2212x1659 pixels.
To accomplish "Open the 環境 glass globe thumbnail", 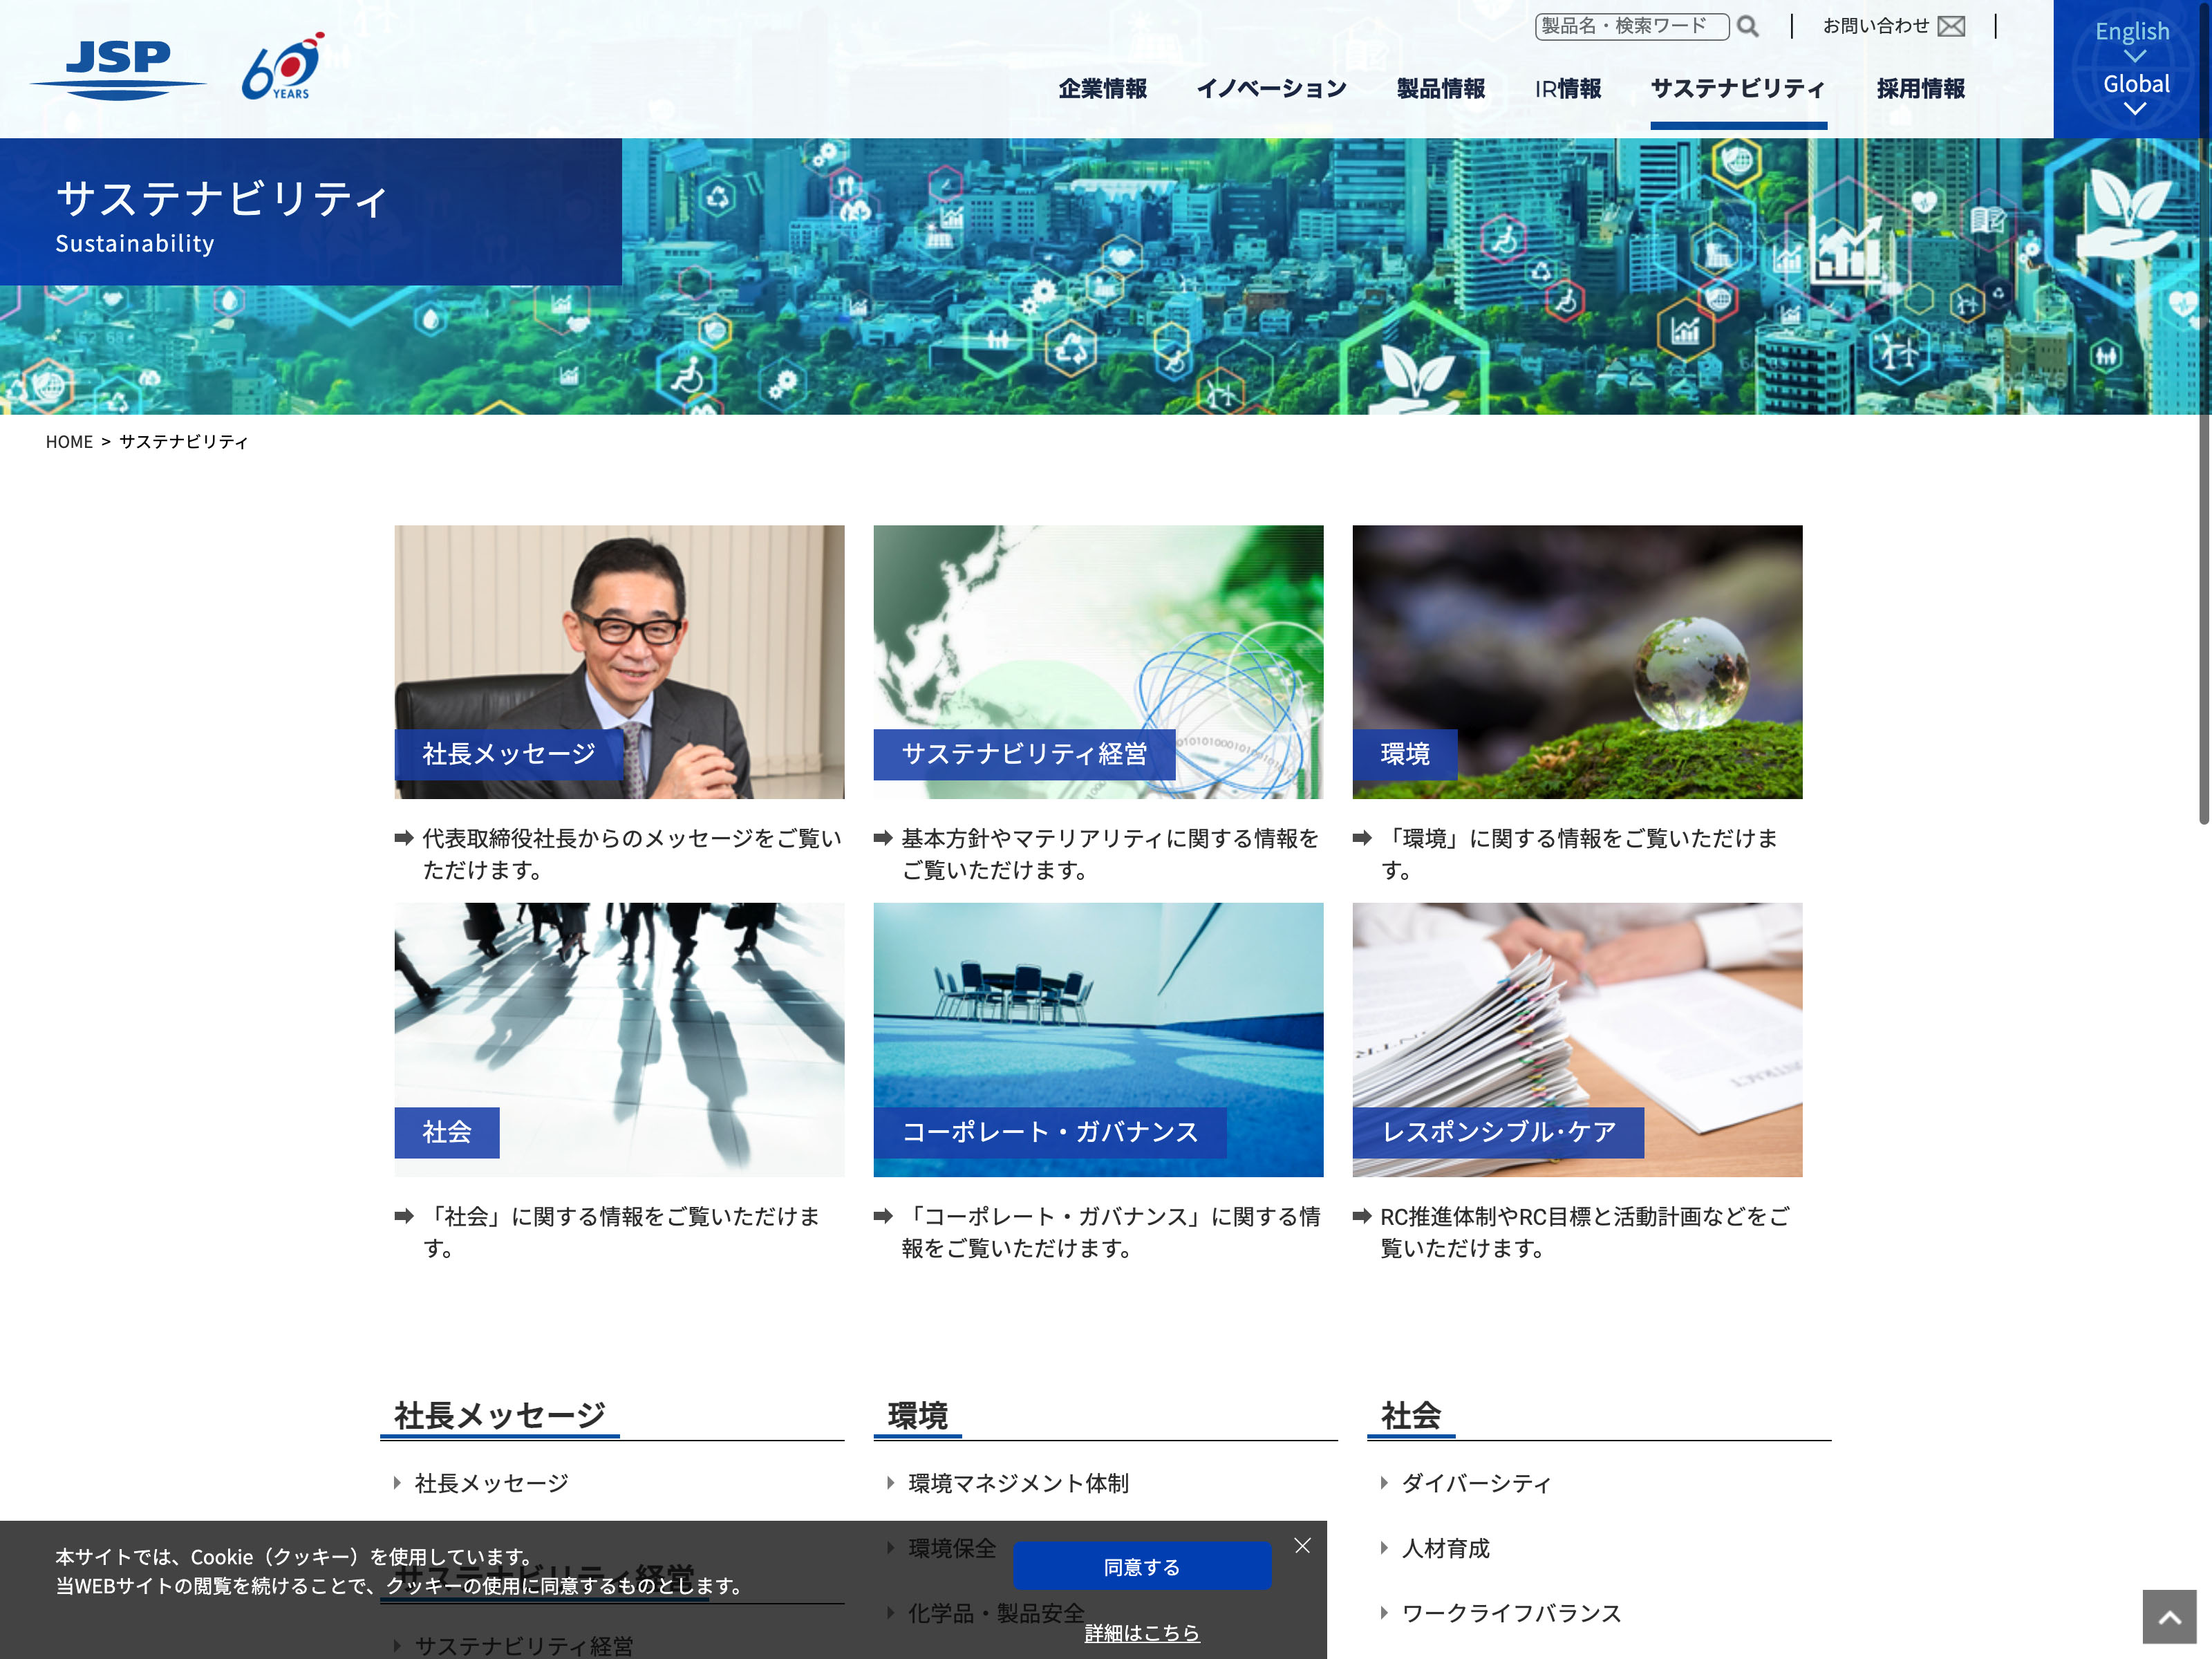I will 1577,662.
